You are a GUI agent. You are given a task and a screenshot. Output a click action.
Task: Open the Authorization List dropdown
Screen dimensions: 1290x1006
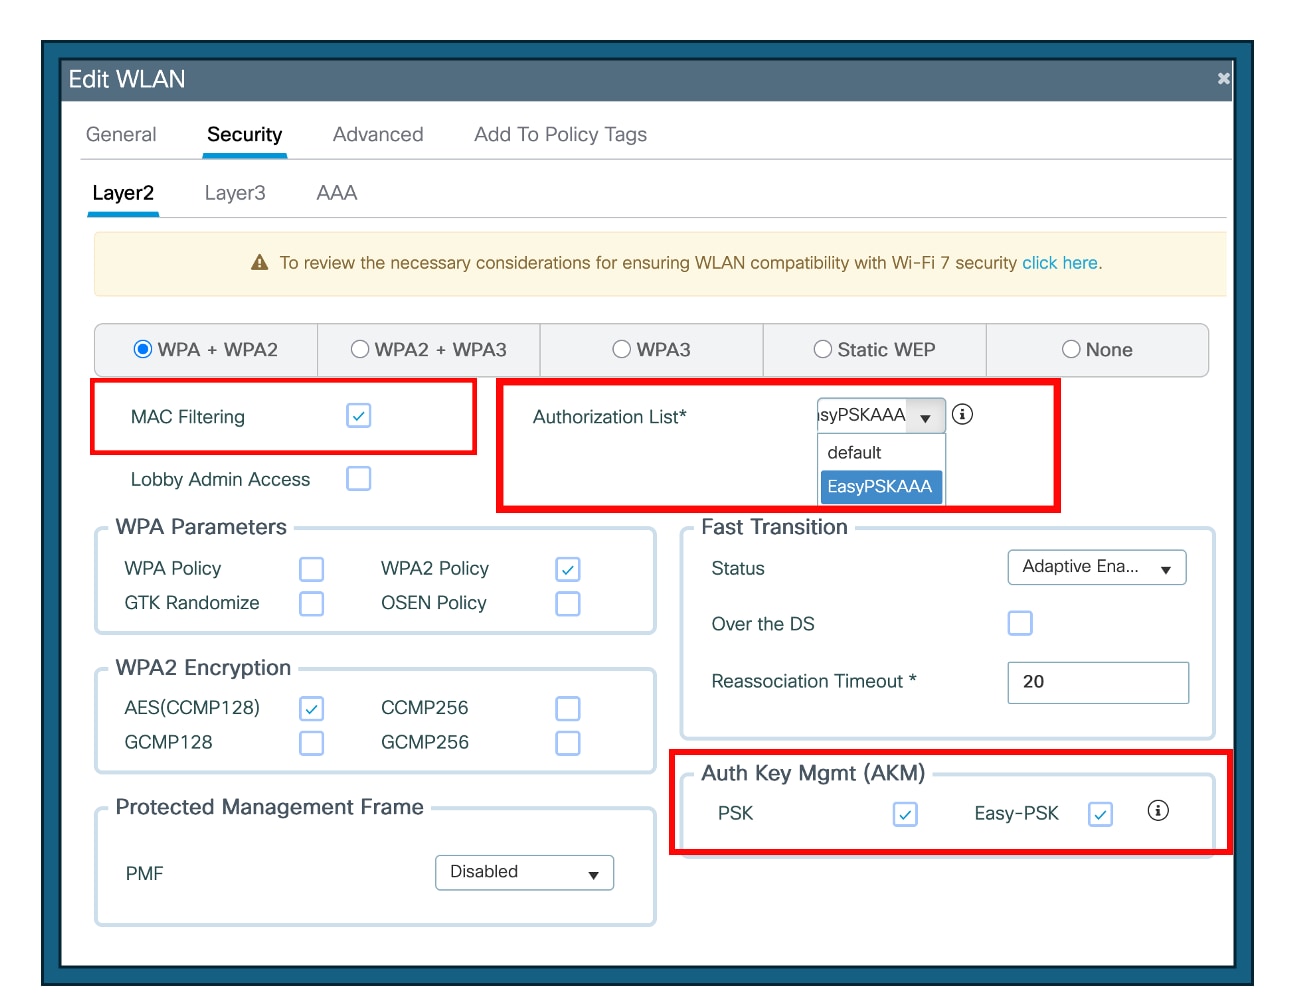tap(881, 415)
